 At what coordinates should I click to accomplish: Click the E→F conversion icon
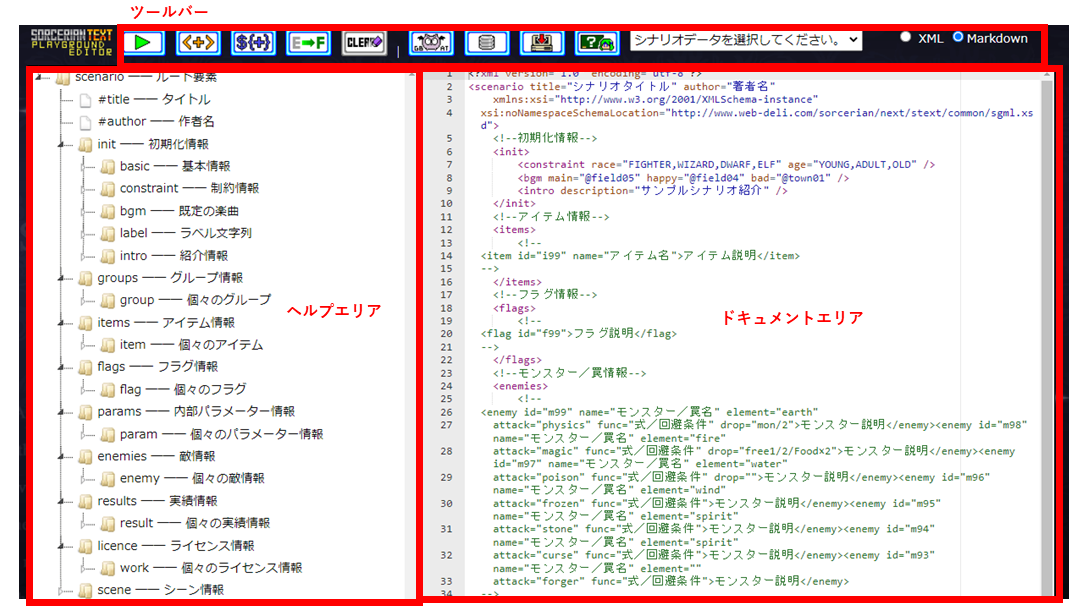point(308,42)
